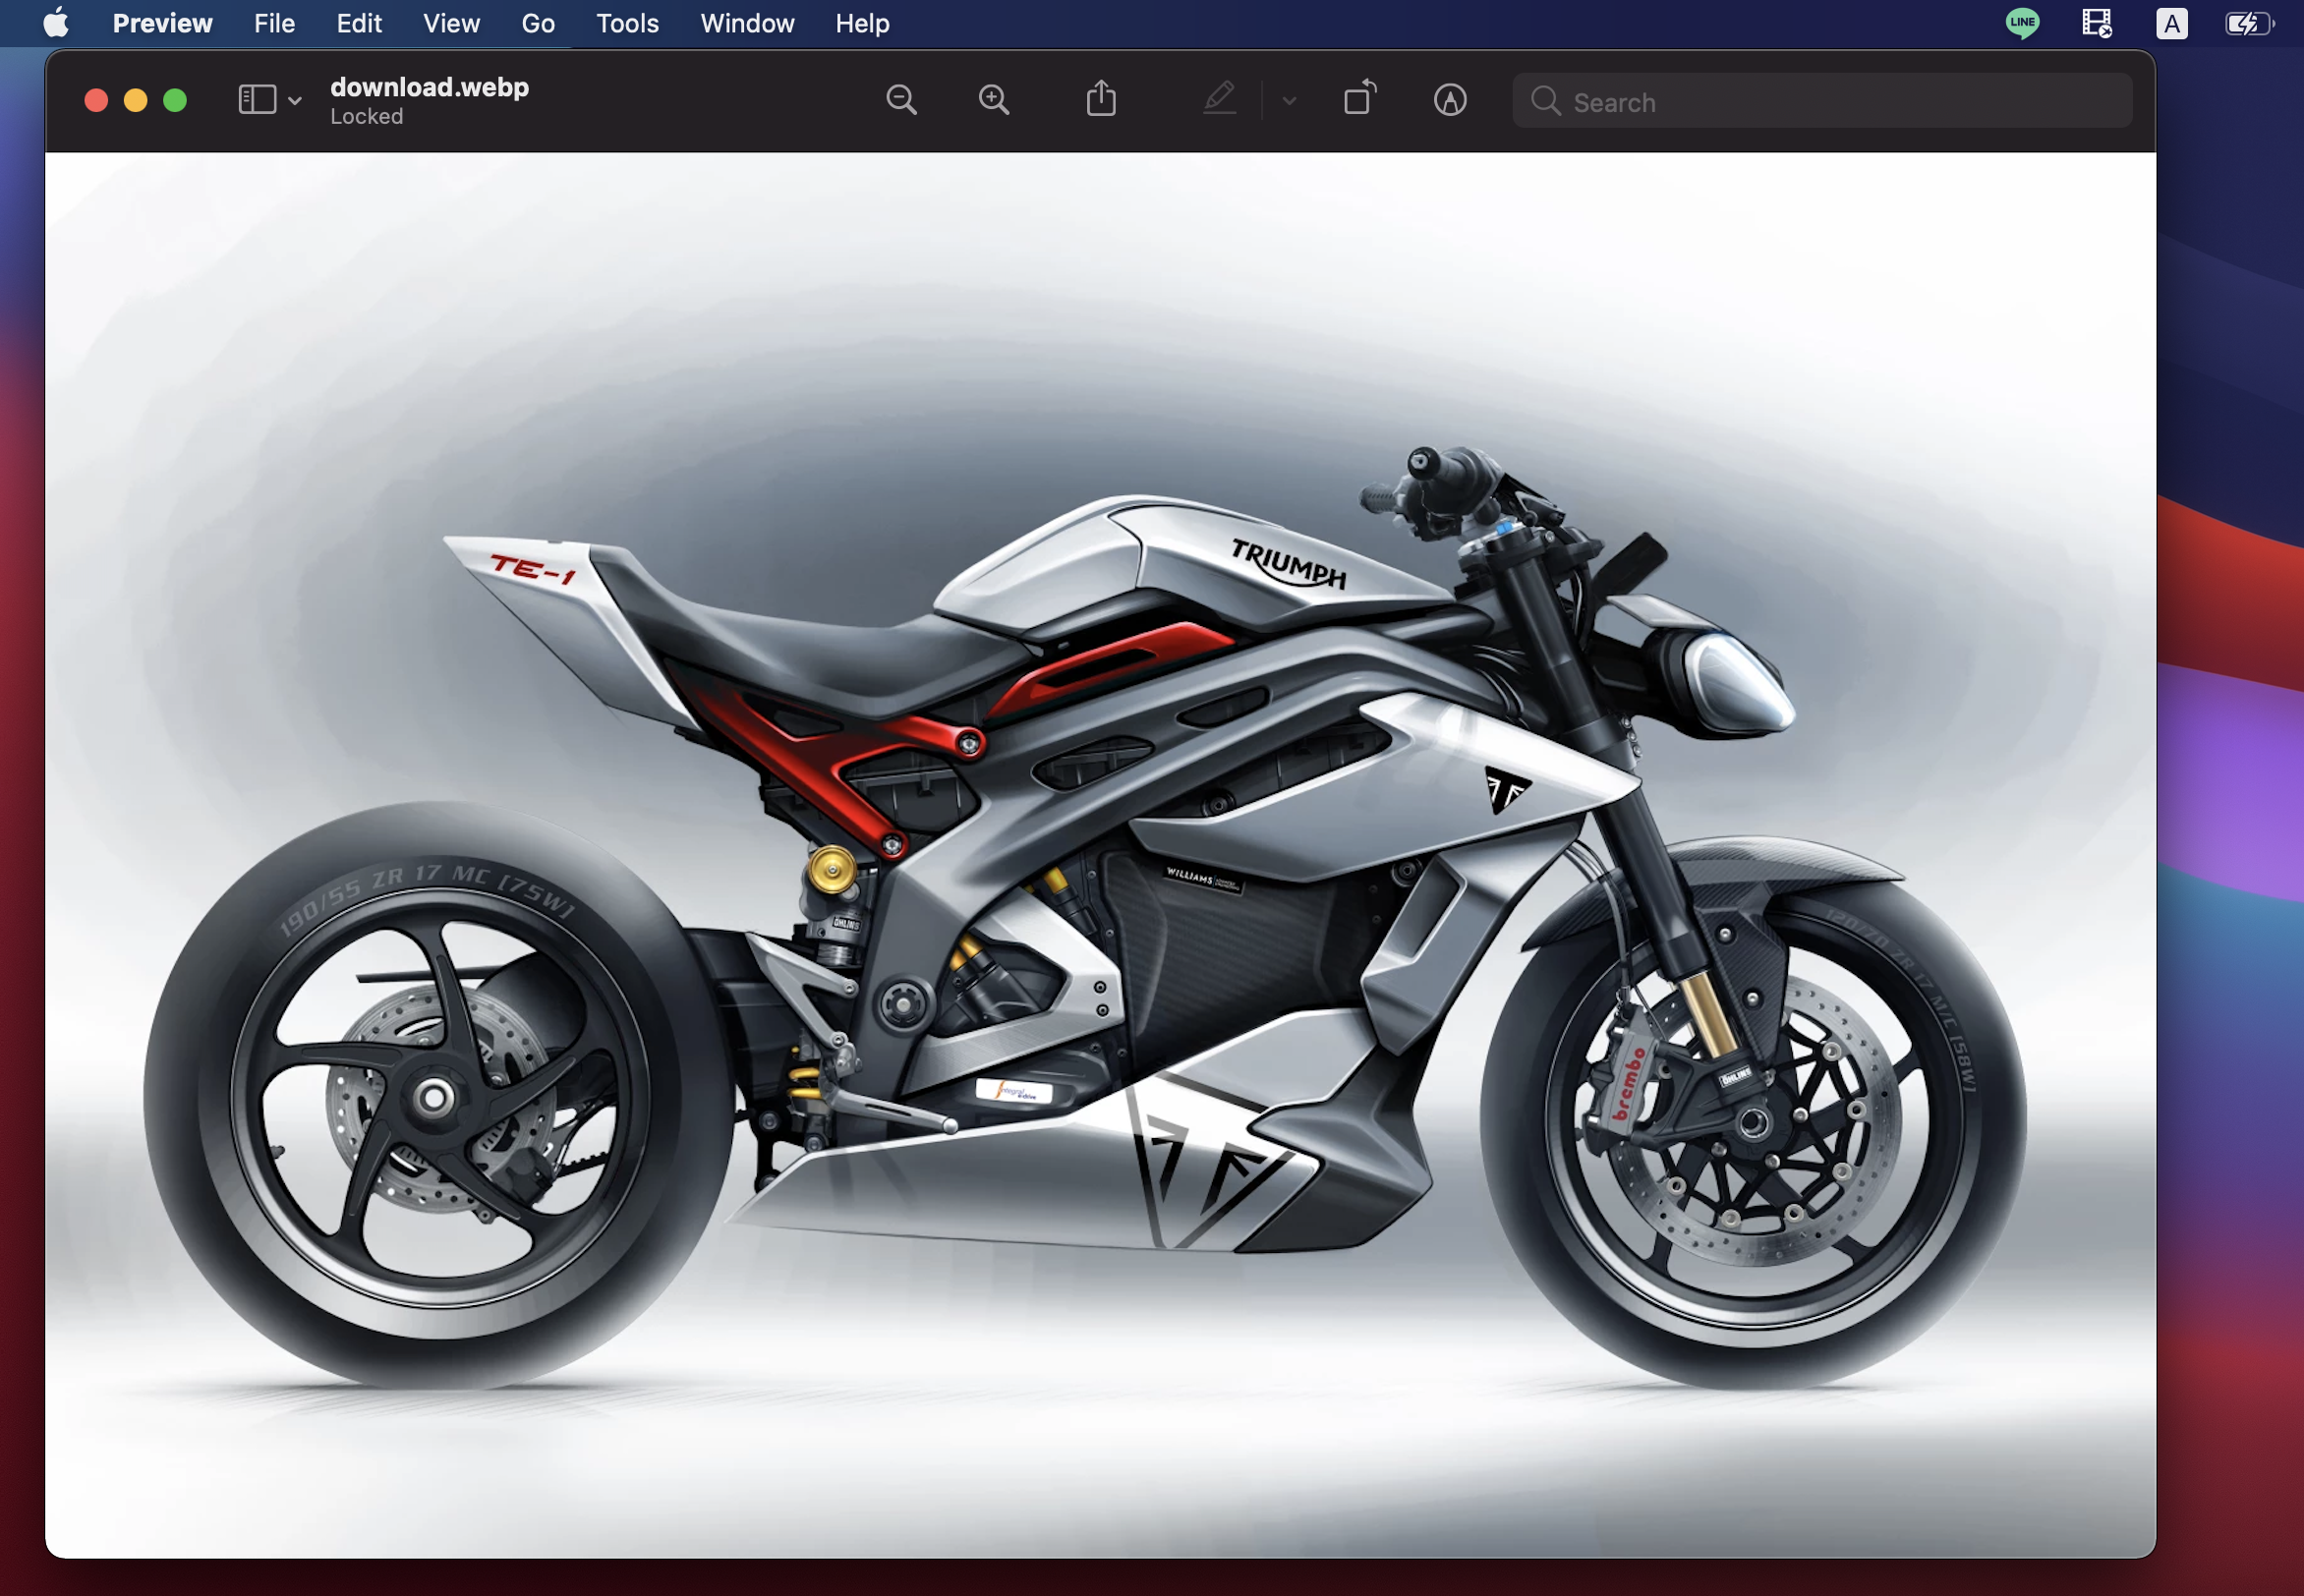Click the green full-screen window button

coord(175,100)
